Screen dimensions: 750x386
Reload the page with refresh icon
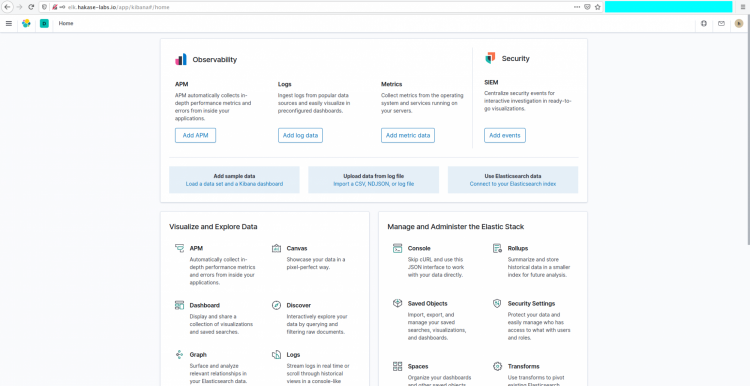[31, 7]
